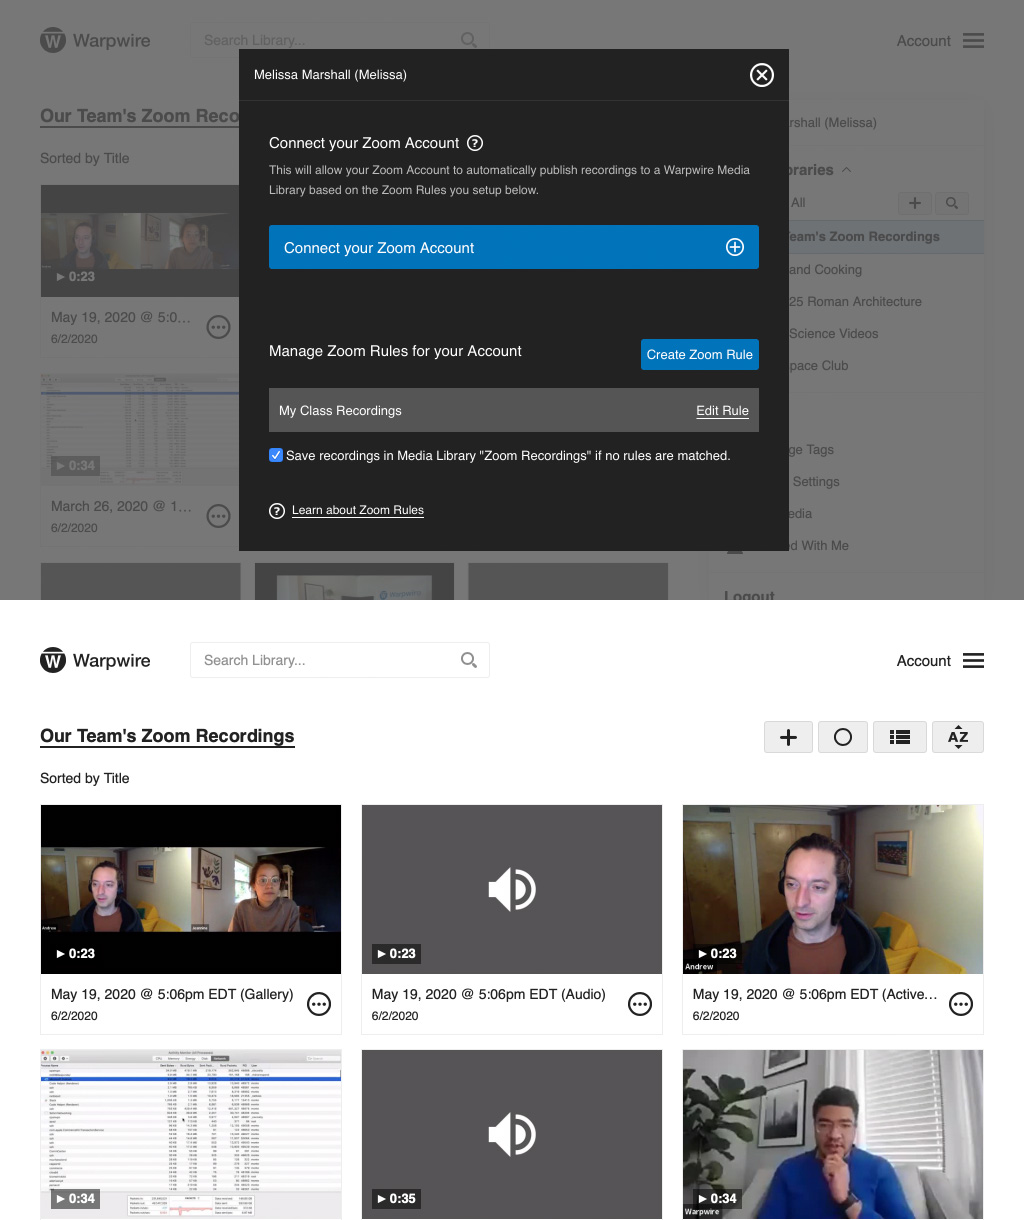The image size is (1024, 1220).
Task: Open options menu for May 19 Audio recording
Action: pos(640,1004)
